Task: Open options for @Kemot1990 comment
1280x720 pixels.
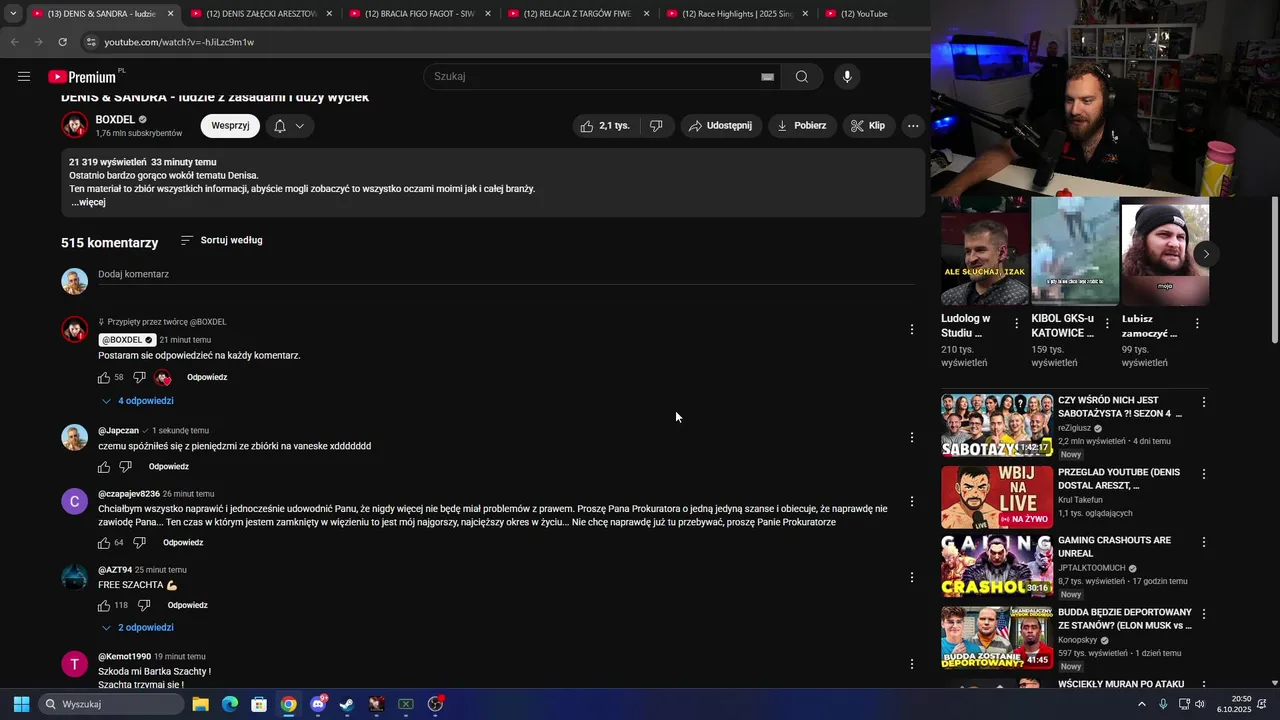Action: [911, 664]
